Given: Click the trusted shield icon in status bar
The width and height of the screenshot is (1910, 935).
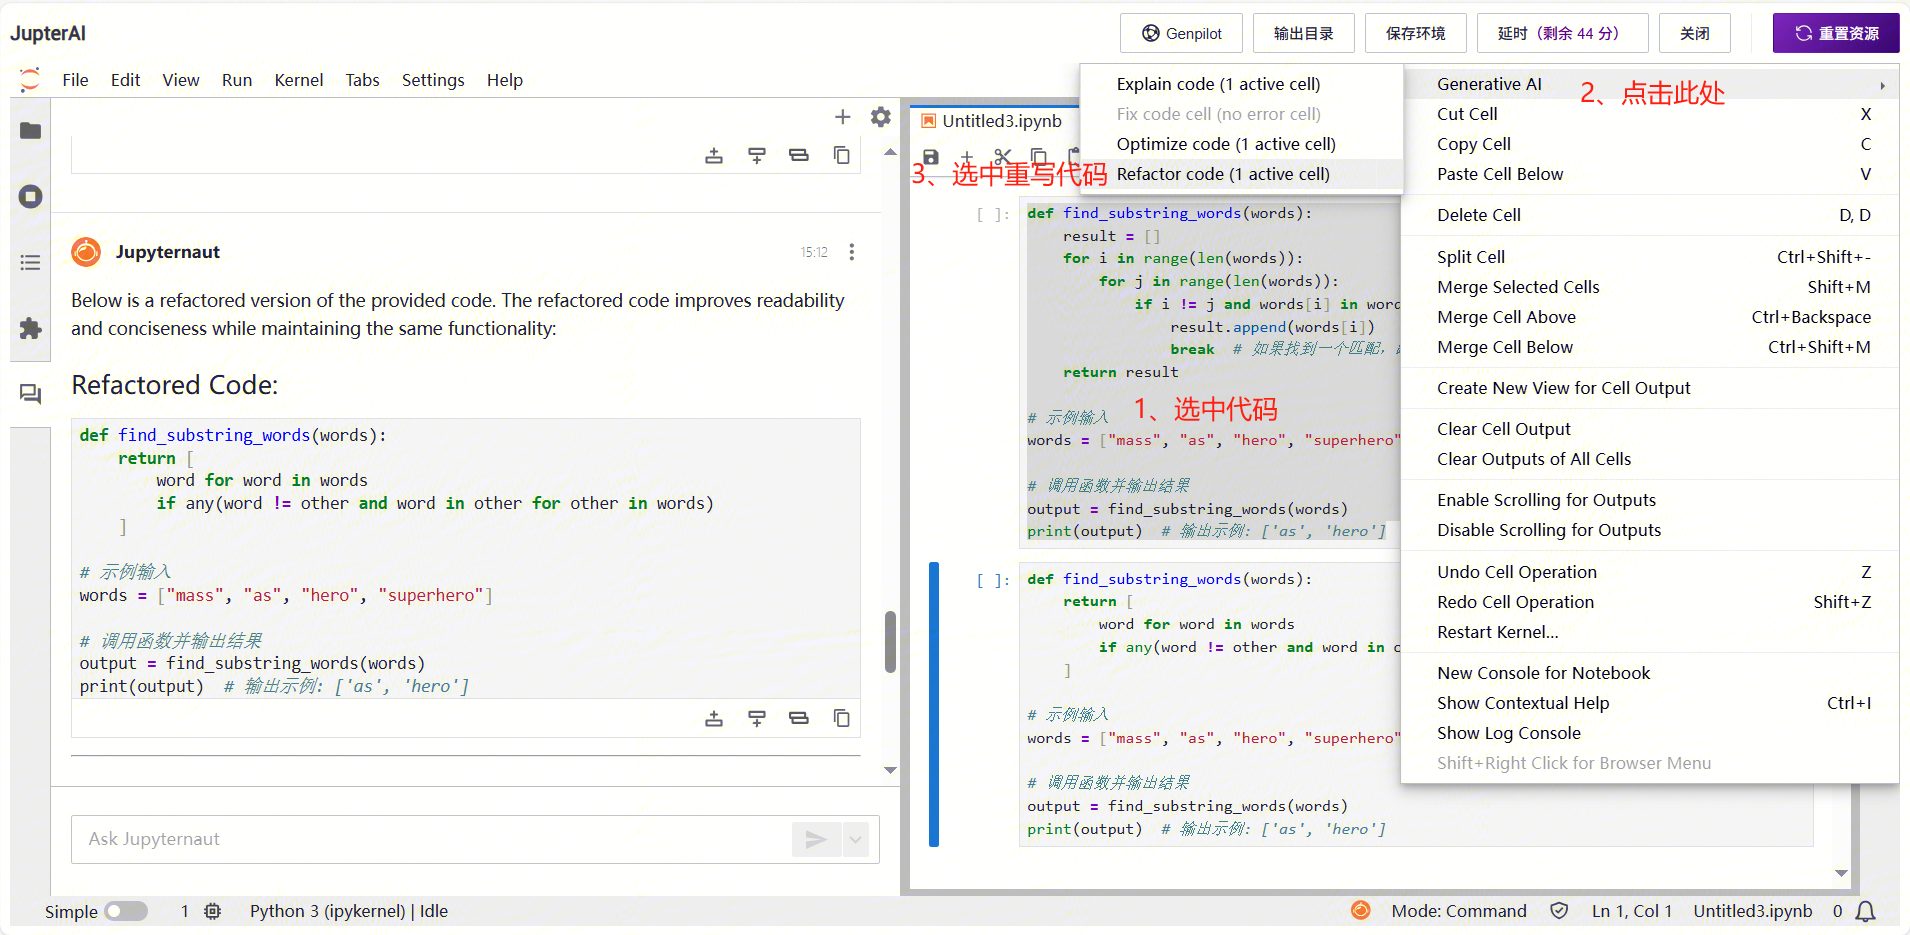Looking at the screenshot, I should click(1559, 911).
